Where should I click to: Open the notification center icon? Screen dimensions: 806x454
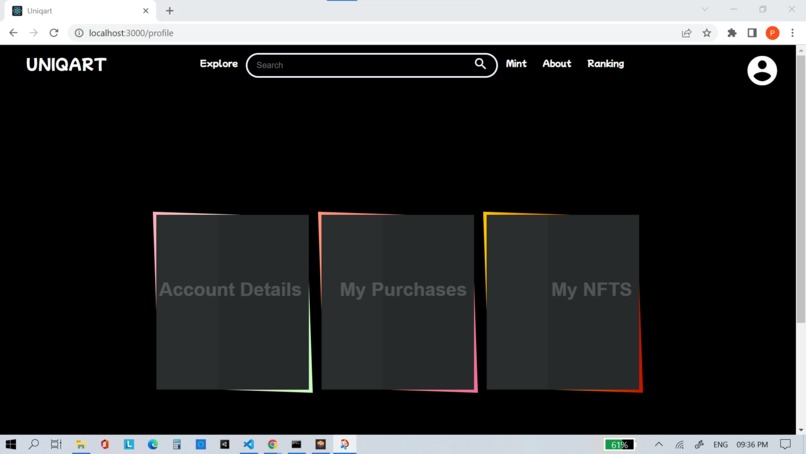coord(785,444)
